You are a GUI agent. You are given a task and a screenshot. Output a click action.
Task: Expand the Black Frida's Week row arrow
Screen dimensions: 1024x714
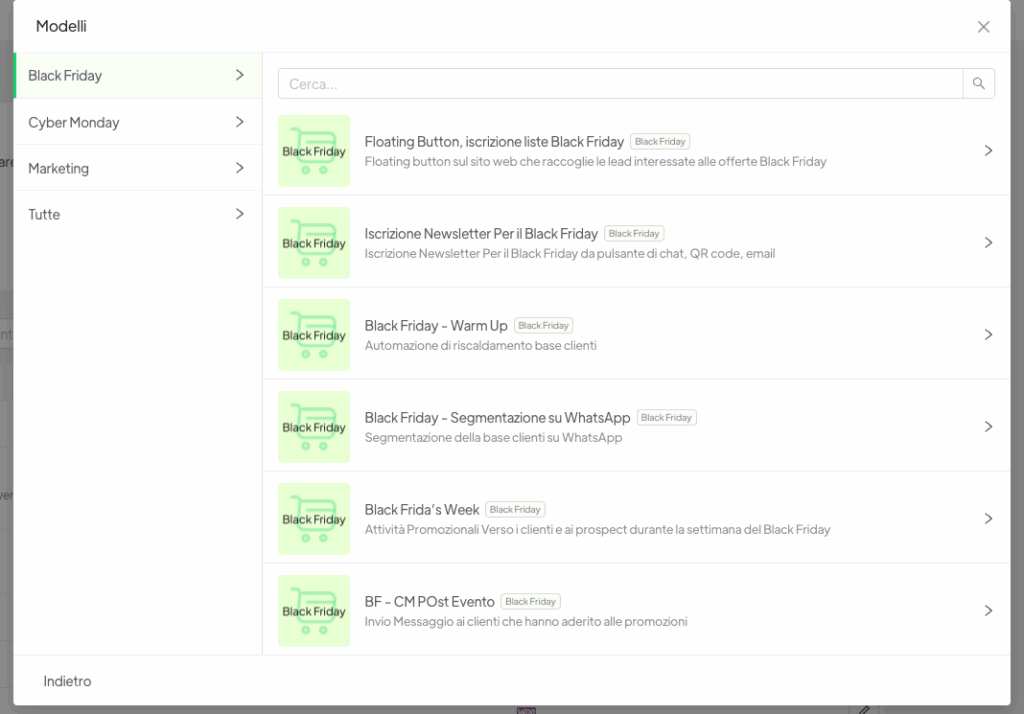click(988, 519)
